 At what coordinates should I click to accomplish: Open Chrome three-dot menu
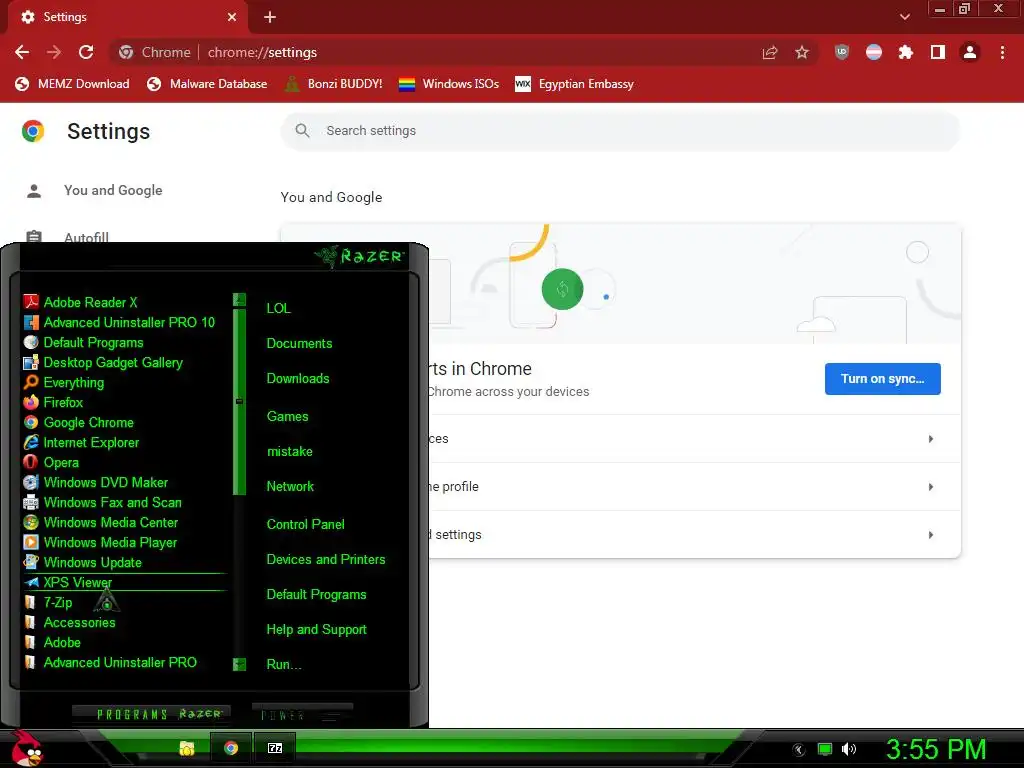(x=1002, y=52)
